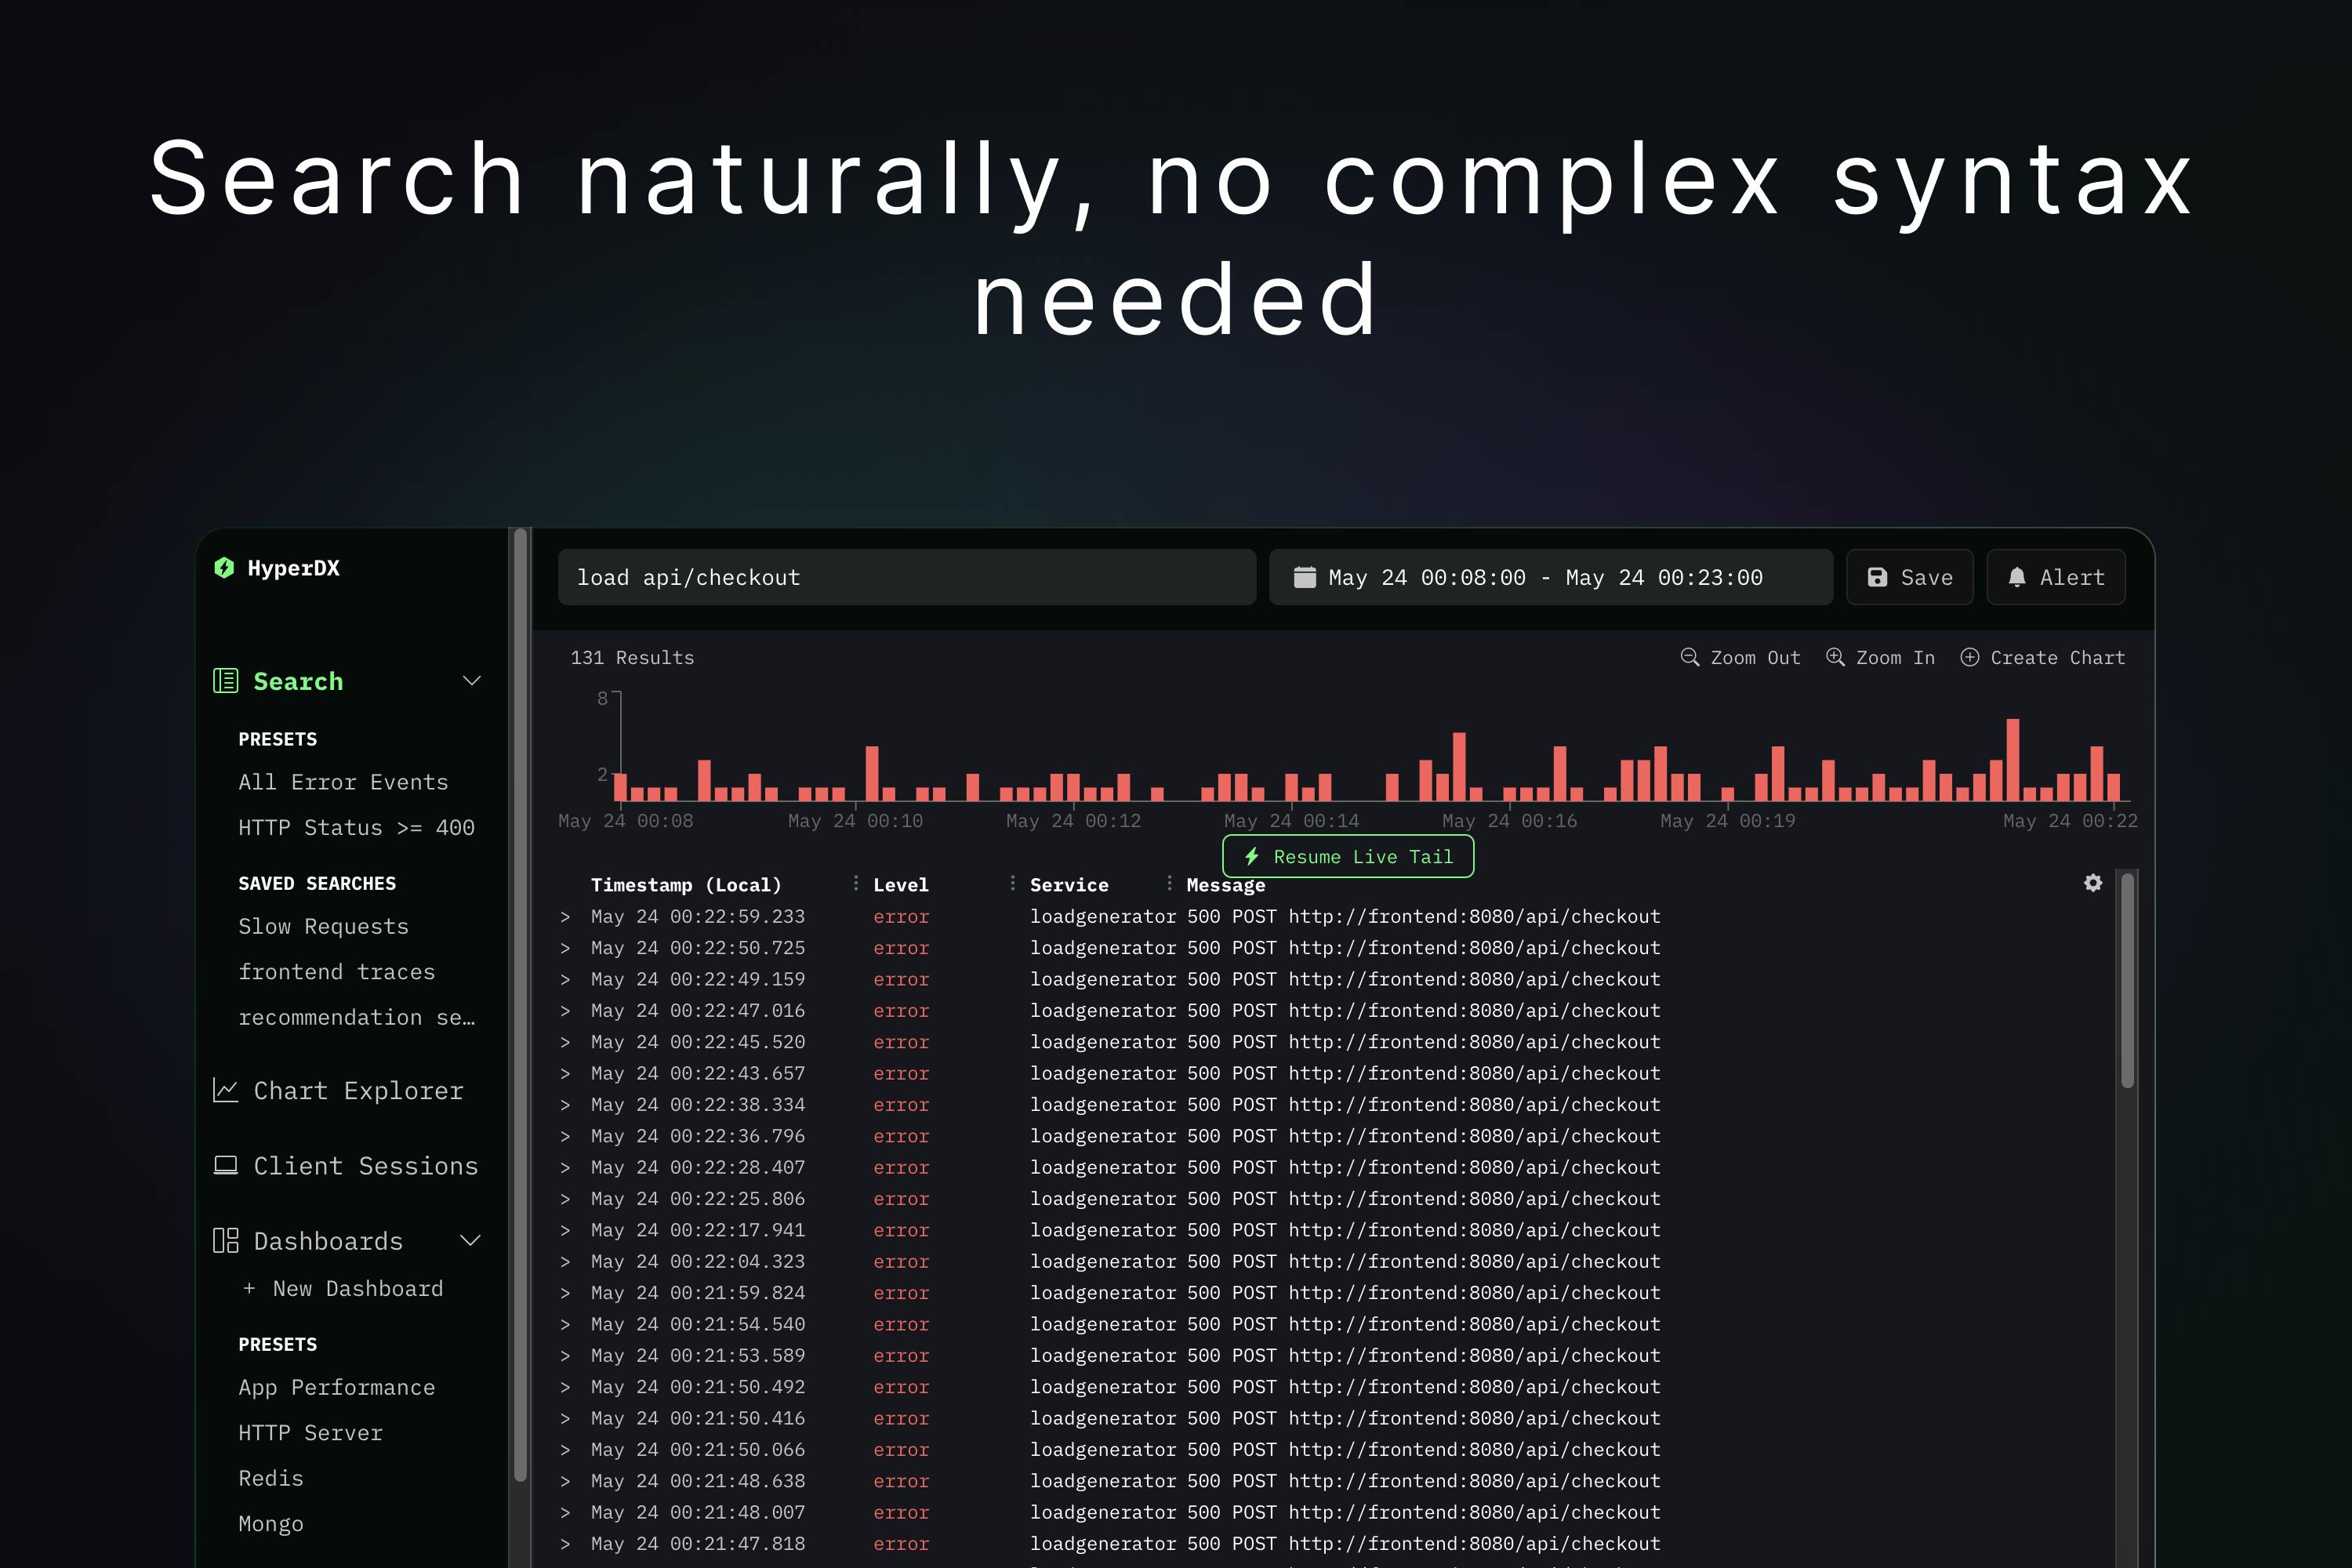
Task: Collapse the Dashboards section chevron
Action: (x=470, y=1241)
